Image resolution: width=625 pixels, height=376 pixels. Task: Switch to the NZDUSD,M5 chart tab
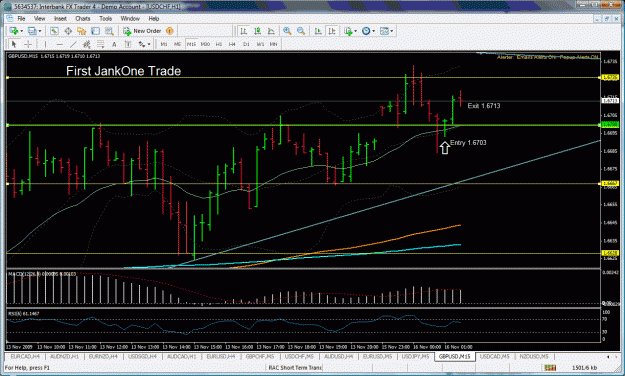click(534, 356)
